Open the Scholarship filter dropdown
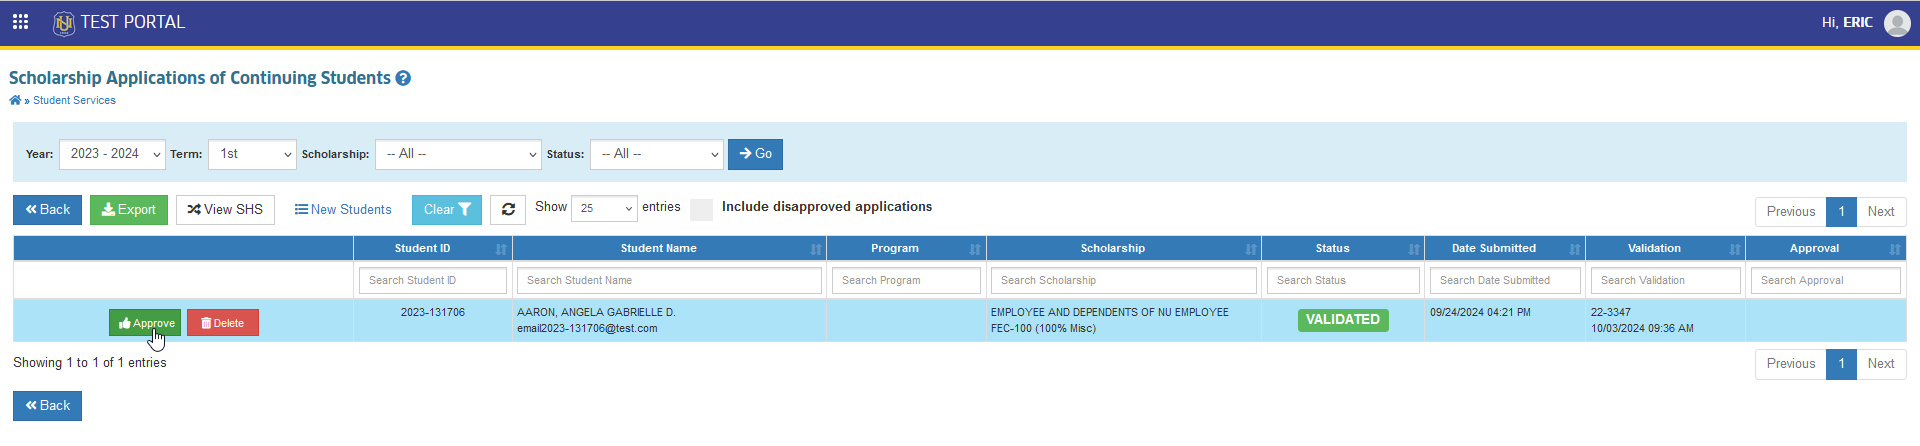Image resolution: width=1920 pixels, height=446 pixels. tap(458, 154)
